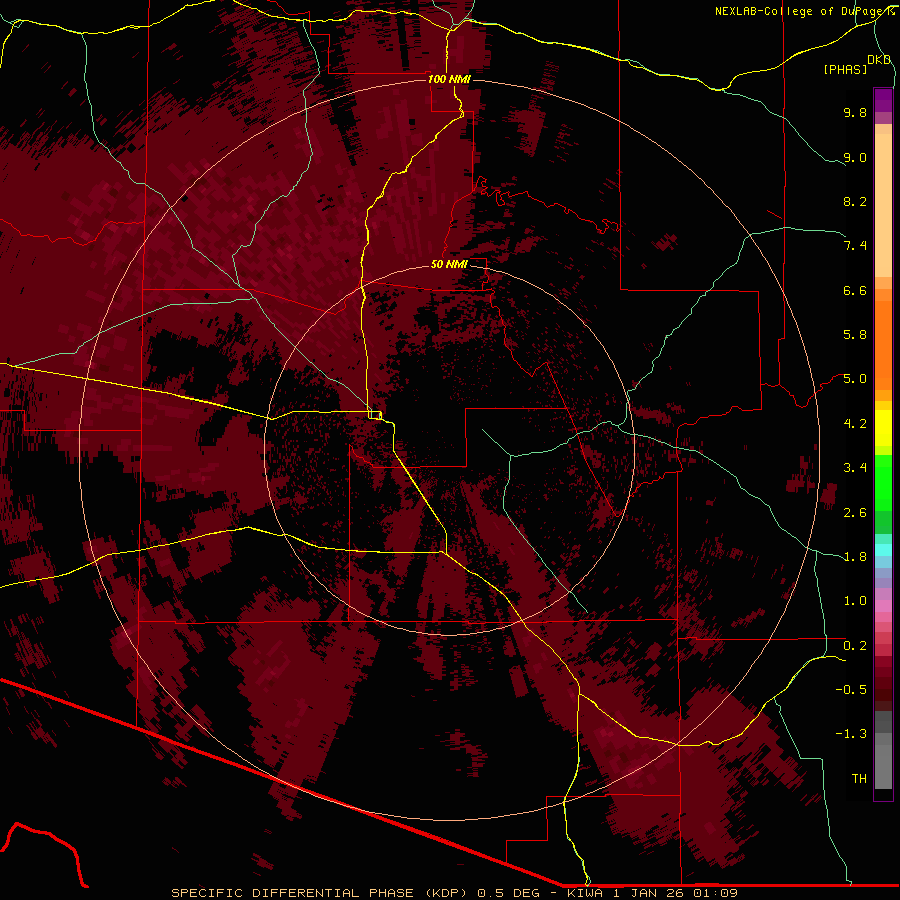This screenshot has height=900, width=900.
Task: Click the '[PHAS]' legend label
Action: (845, 69)
